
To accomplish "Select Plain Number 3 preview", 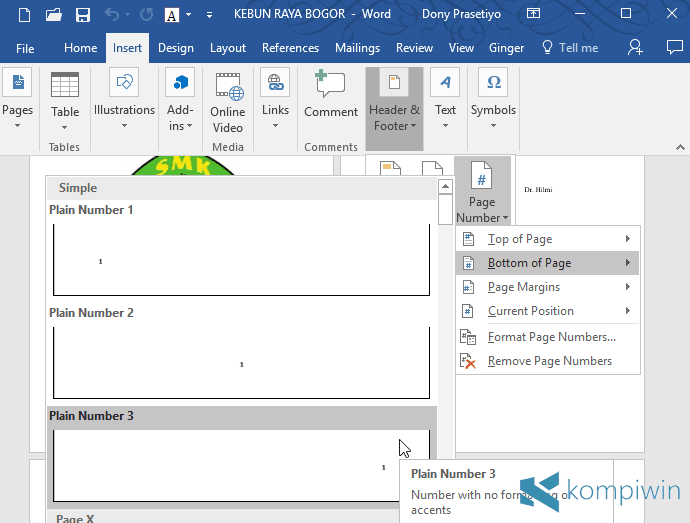I will click(x=242, y=466).
